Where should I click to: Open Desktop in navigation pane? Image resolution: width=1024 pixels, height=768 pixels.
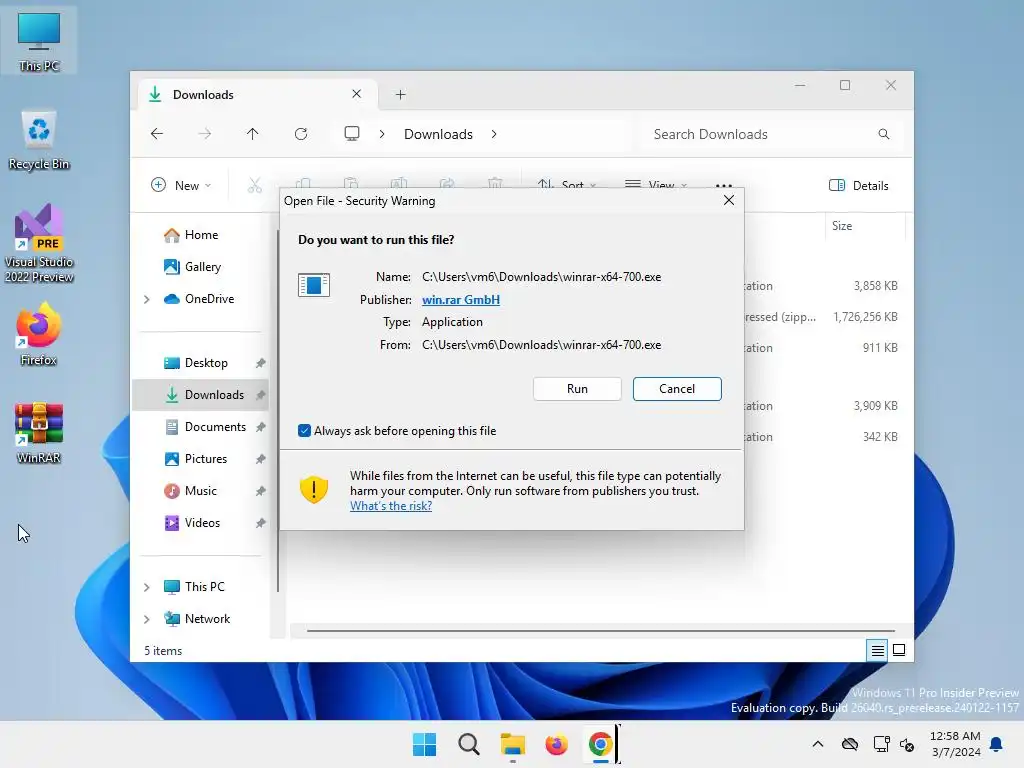[201, 362]
